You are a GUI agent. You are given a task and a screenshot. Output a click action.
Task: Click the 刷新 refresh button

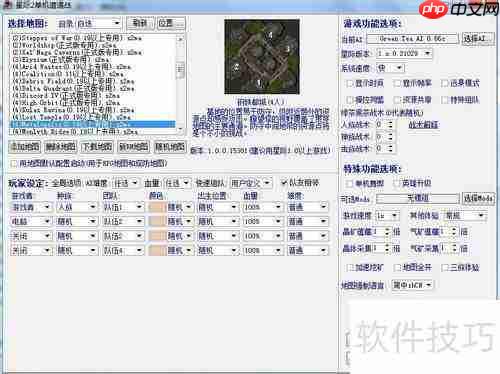140,23
